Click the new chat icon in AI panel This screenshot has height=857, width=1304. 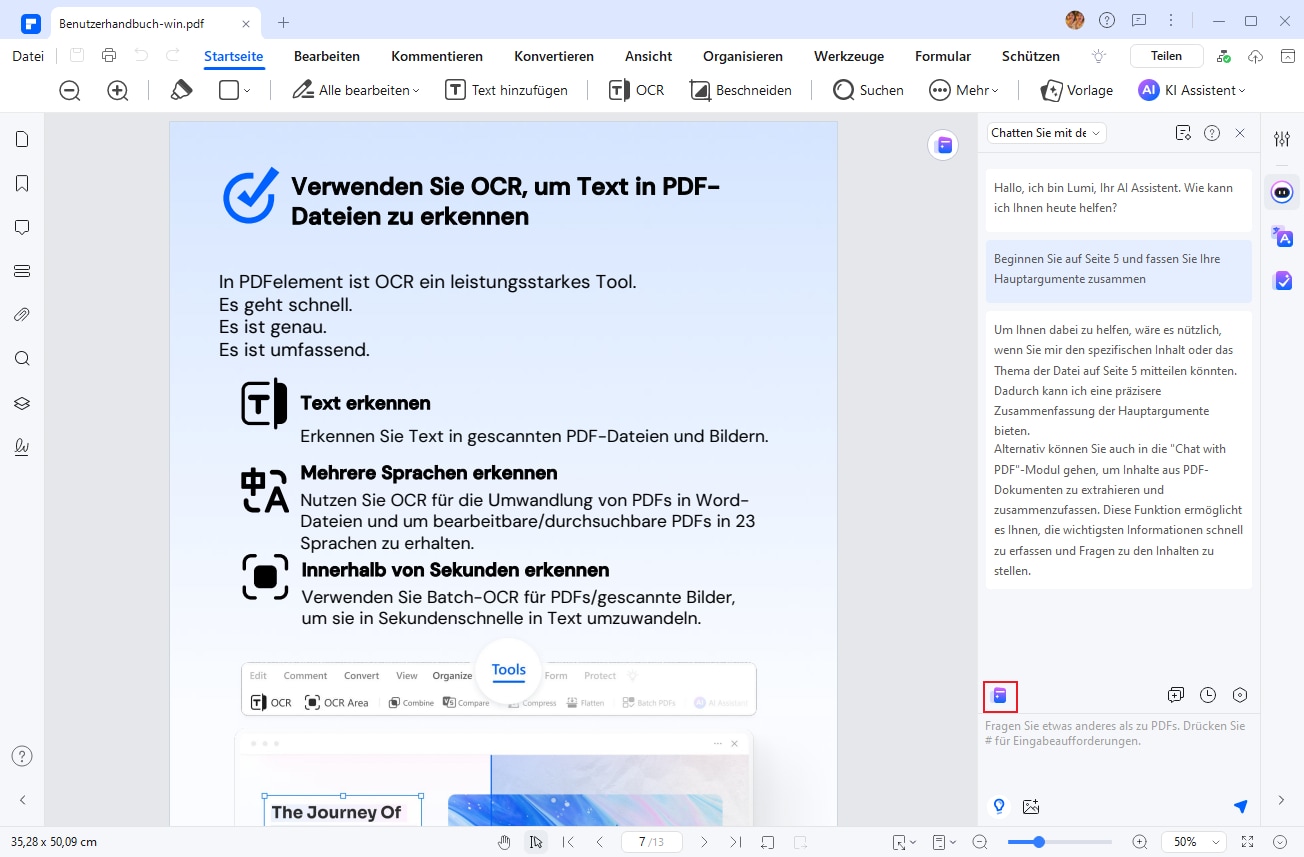[x=1176, y=695]
